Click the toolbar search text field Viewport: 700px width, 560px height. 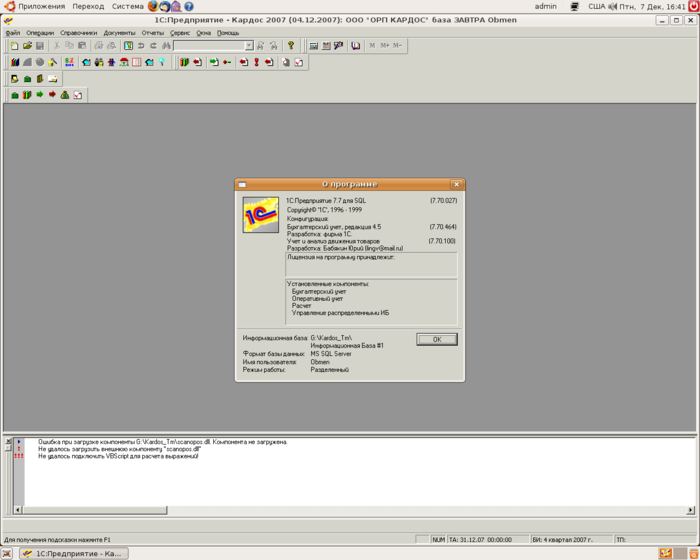pos(209,46)
